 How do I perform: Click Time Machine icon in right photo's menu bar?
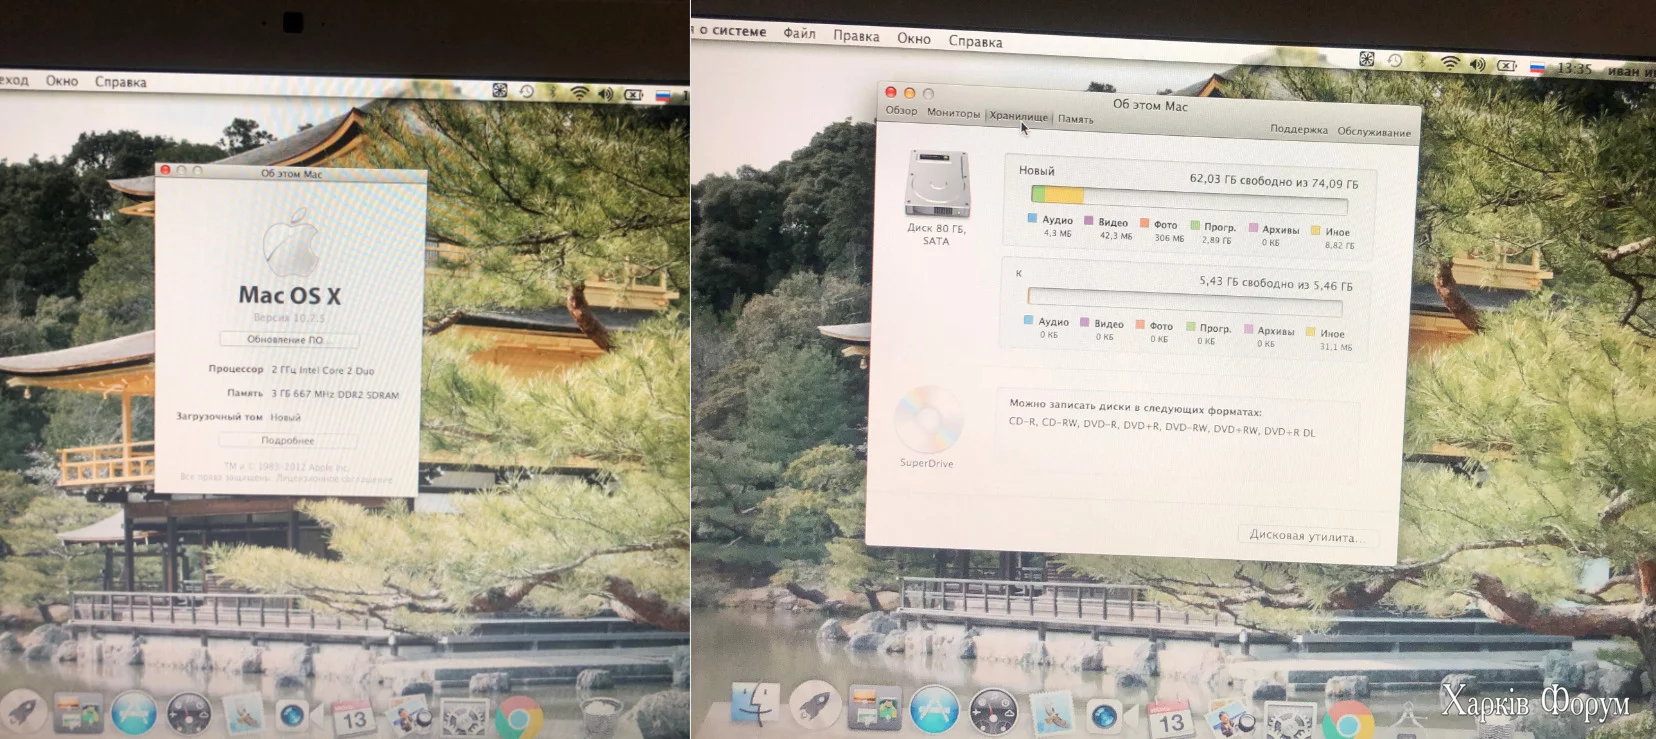point(1395,61)
